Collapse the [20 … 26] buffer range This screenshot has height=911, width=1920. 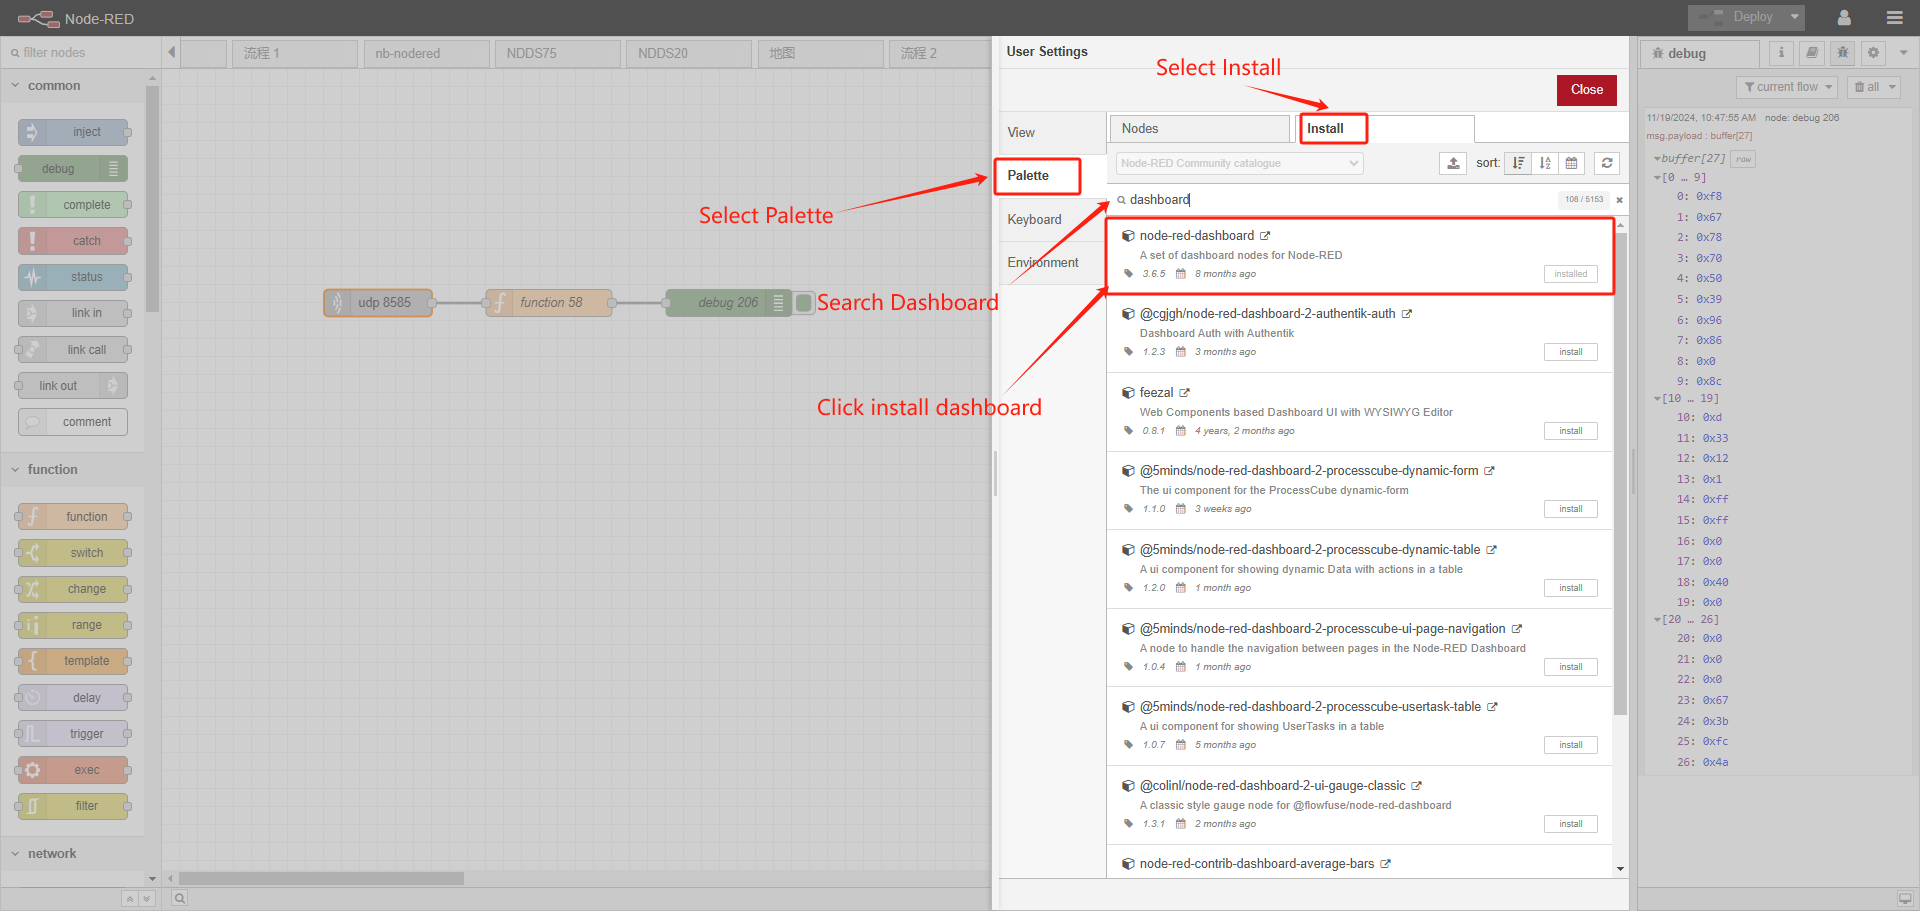tap(1657, 620)
